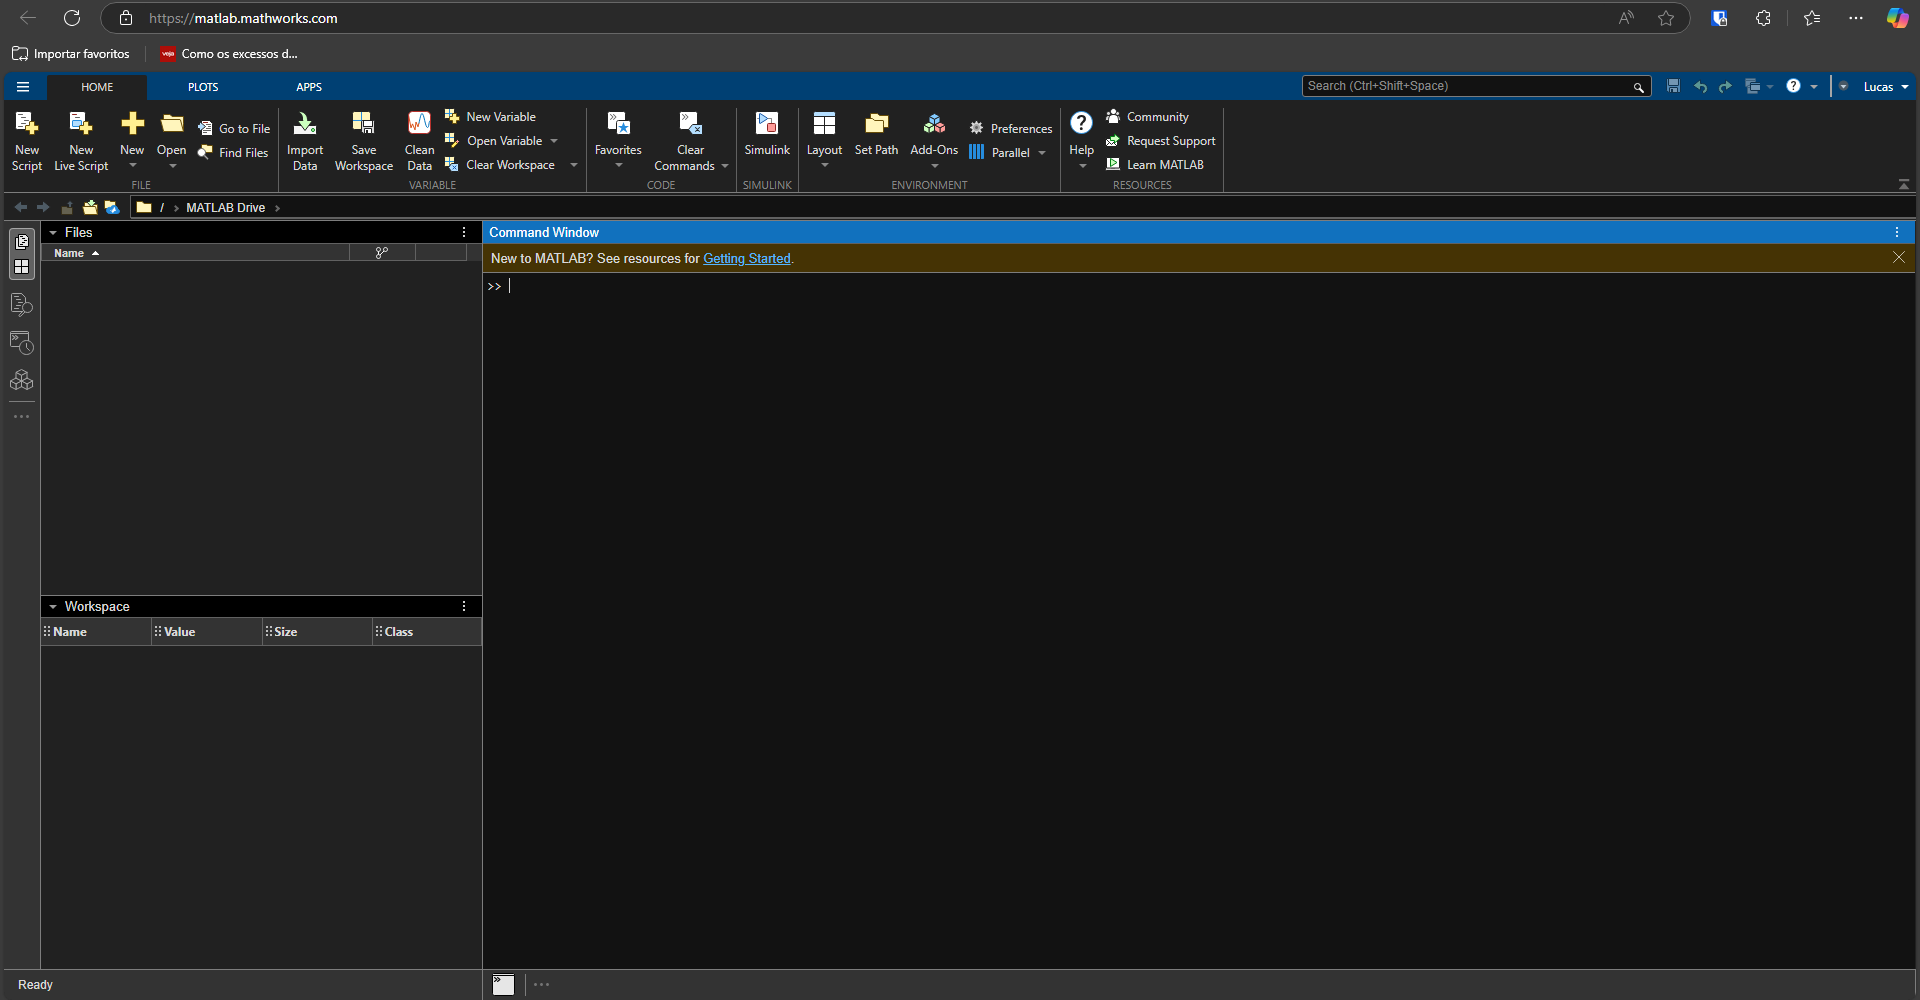Focus the Search documentation field

(1466, 86)
